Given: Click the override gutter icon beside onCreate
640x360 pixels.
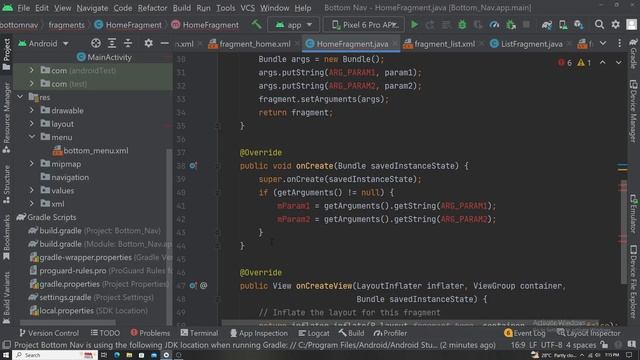Looking at the screenshot, I should click(193, 166).
